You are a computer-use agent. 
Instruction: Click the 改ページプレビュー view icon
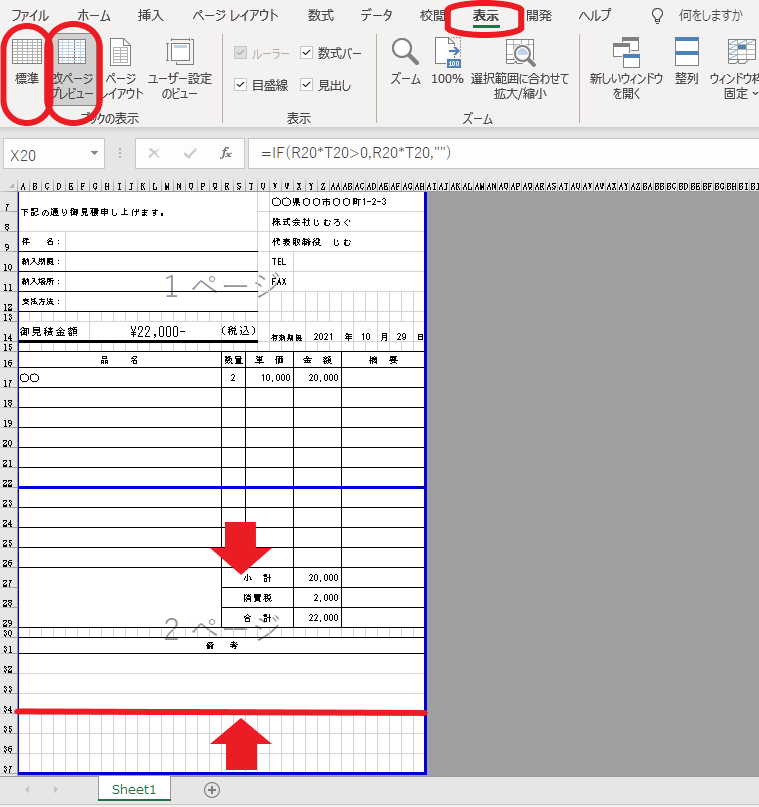pyautogui.click(x=71, y=52)
